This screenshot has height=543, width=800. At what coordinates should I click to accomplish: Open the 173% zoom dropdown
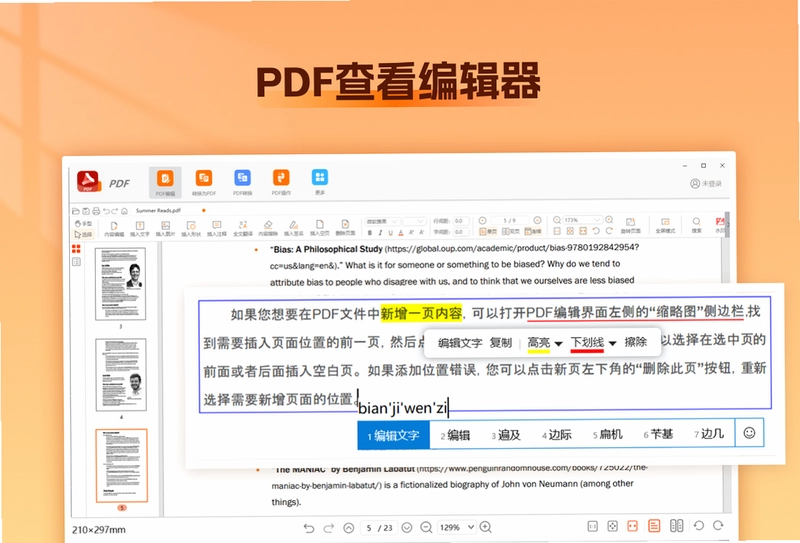tap(582, 220)
